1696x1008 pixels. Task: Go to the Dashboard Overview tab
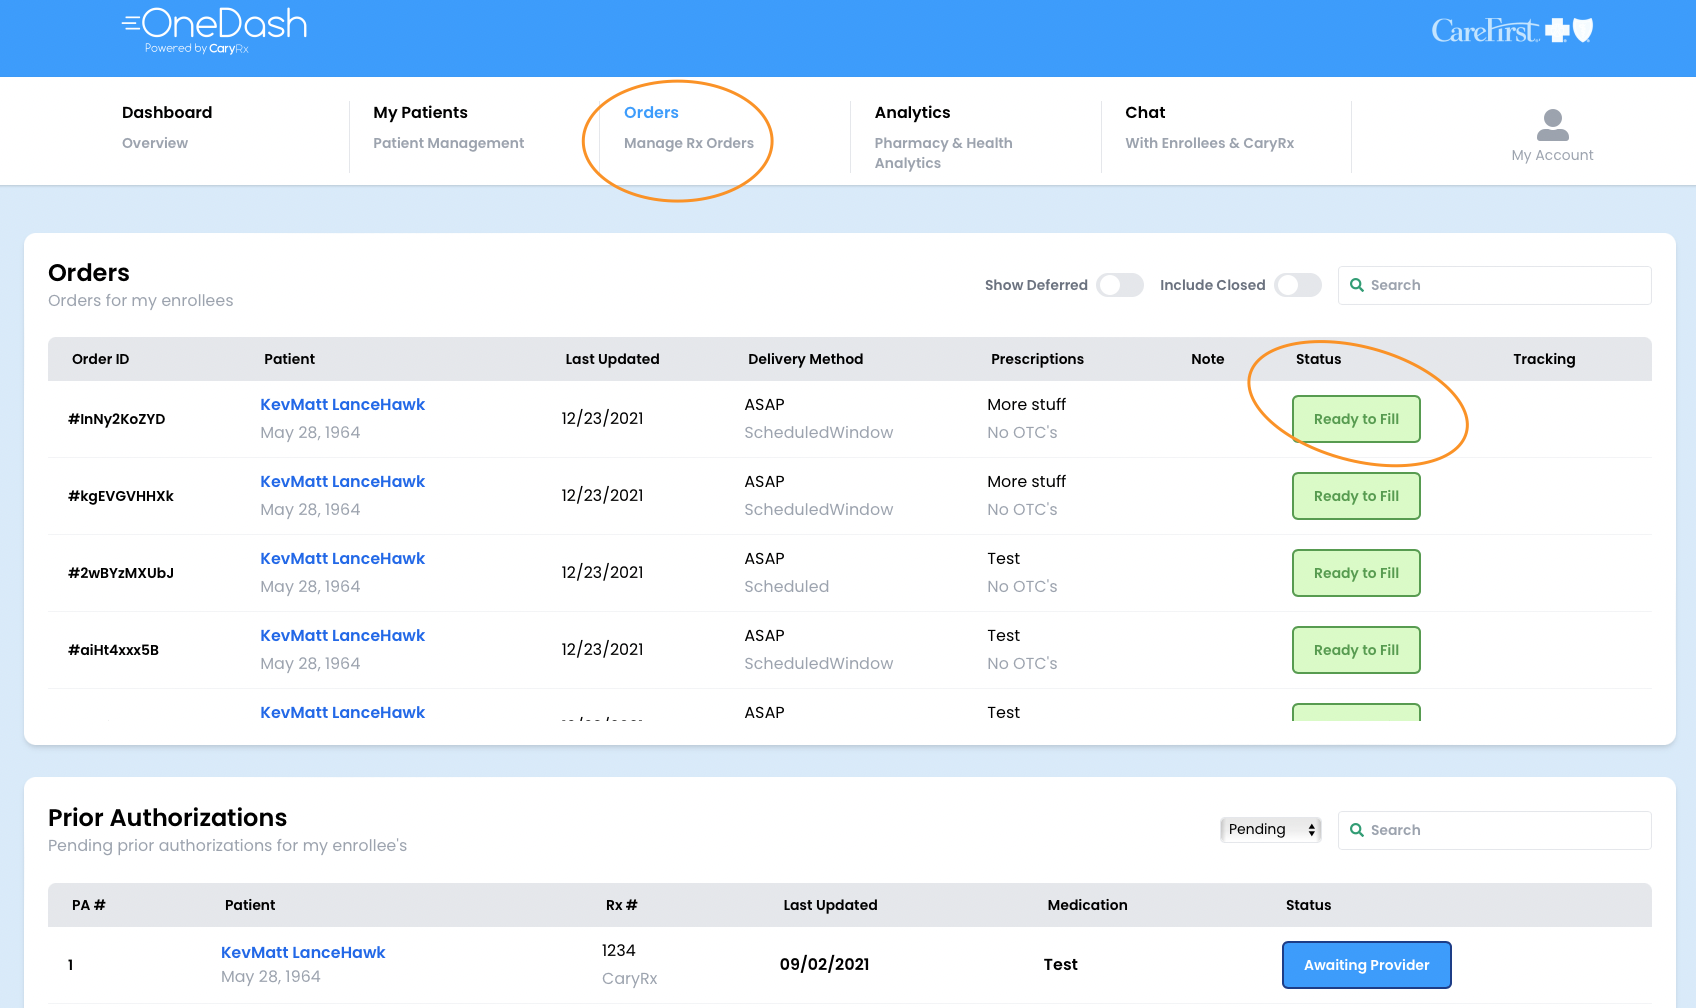167,128
